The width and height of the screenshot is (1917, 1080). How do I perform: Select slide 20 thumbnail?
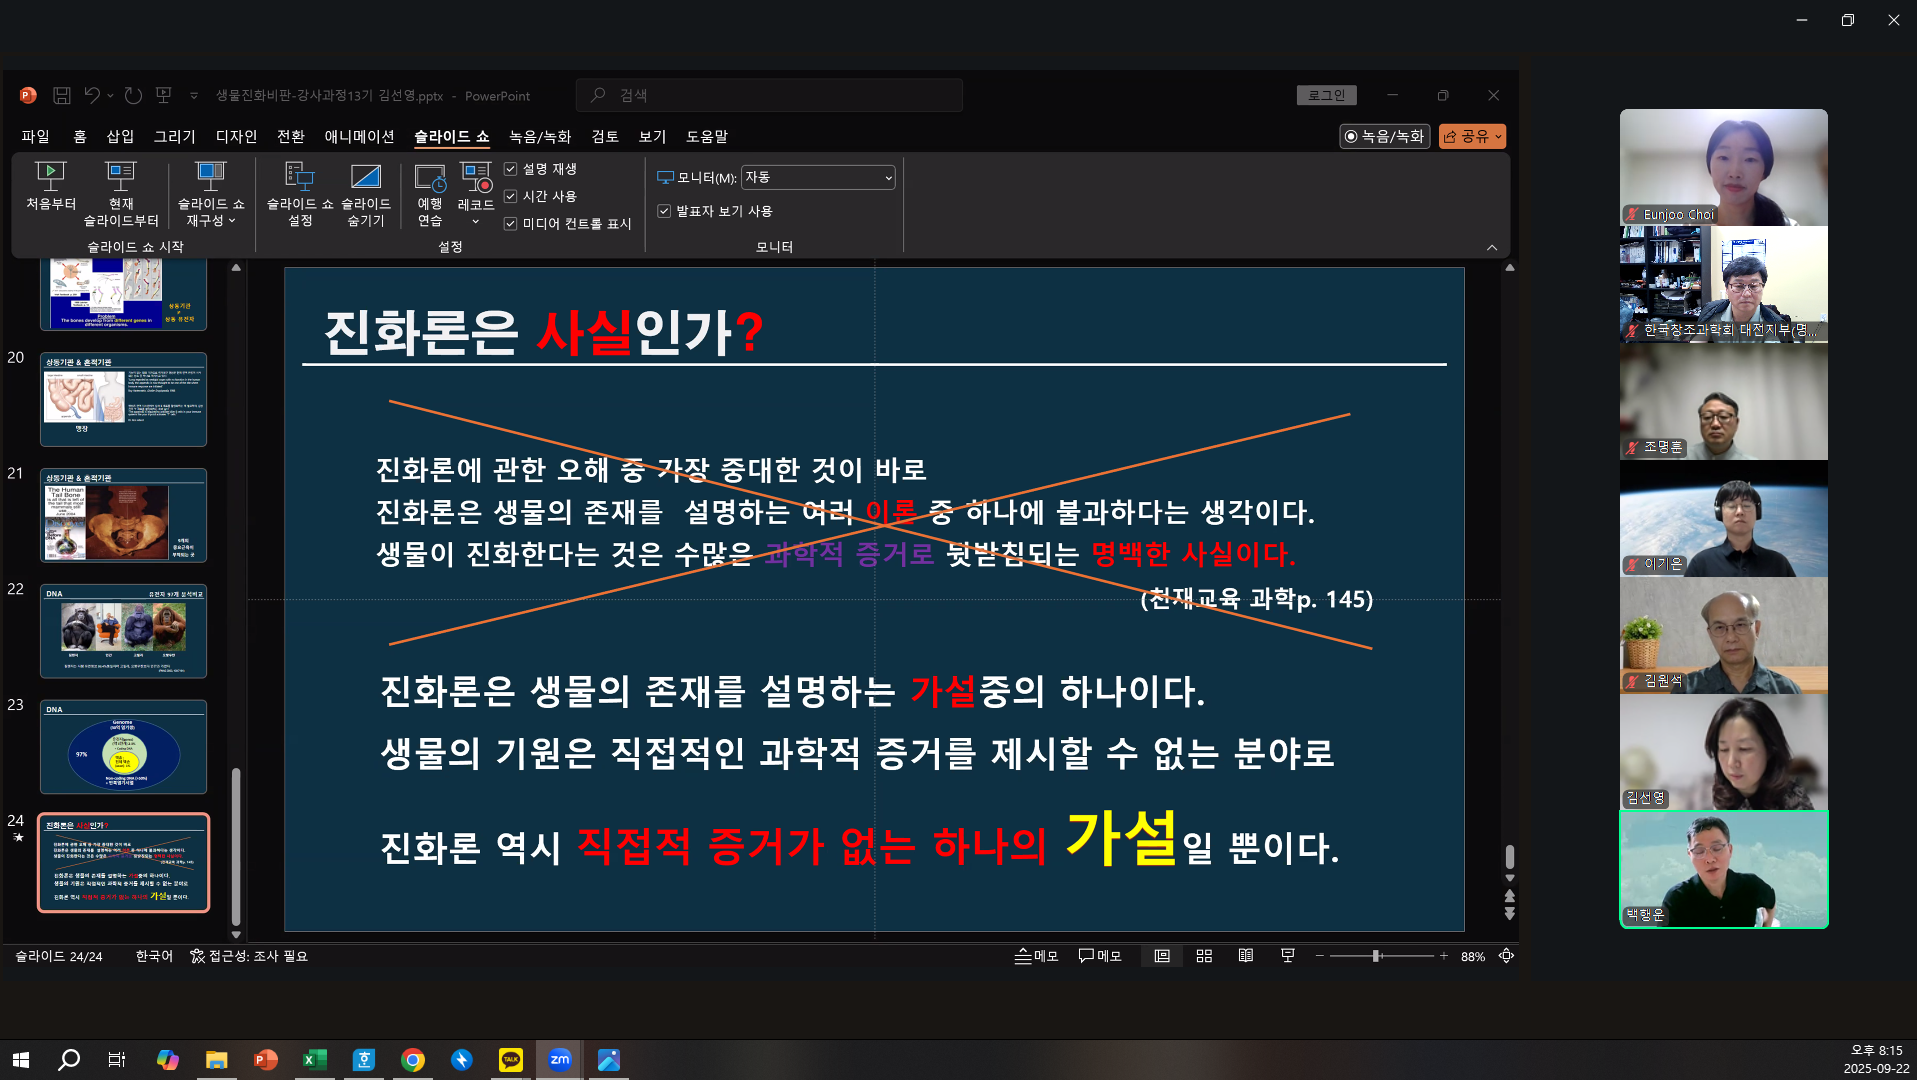(123, 399)
